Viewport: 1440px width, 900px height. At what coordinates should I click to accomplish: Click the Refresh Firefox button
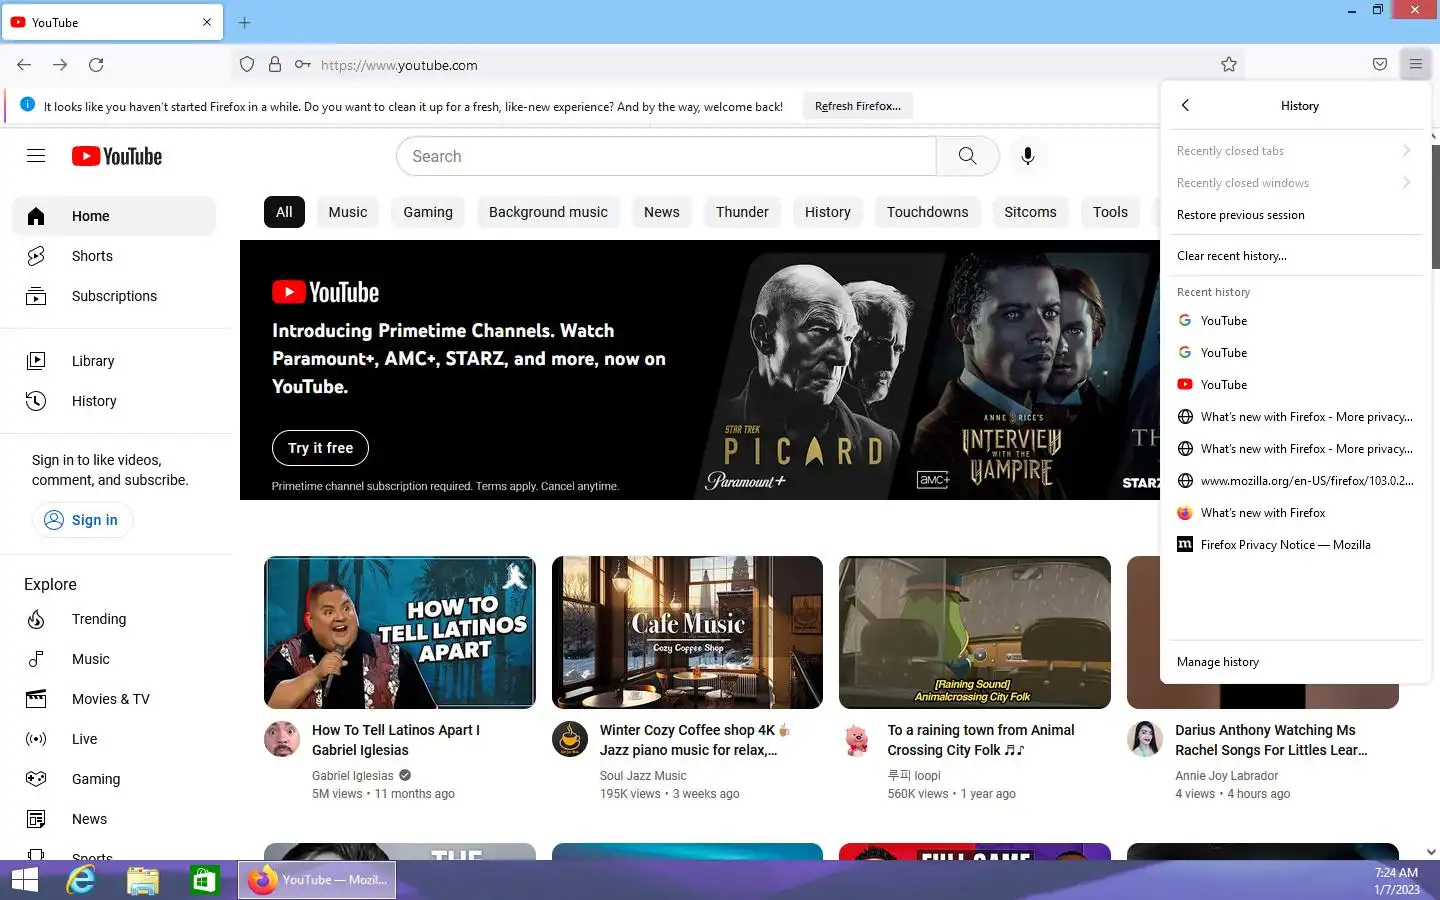coord(858,106)
